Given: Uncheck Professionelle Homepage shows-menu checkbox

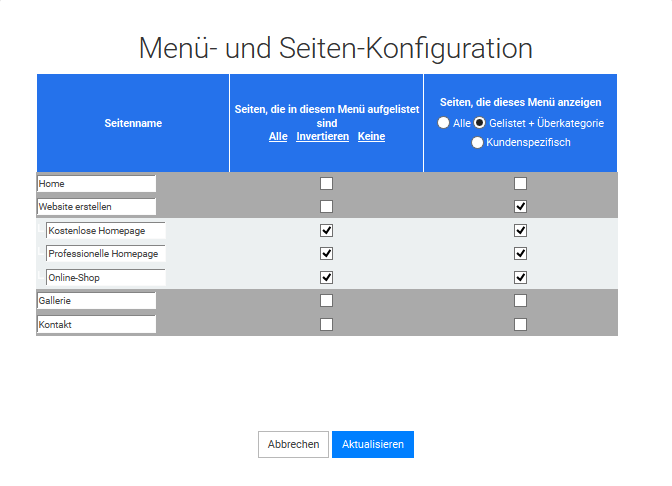Looking at the screenshot, I should point(520,254).
